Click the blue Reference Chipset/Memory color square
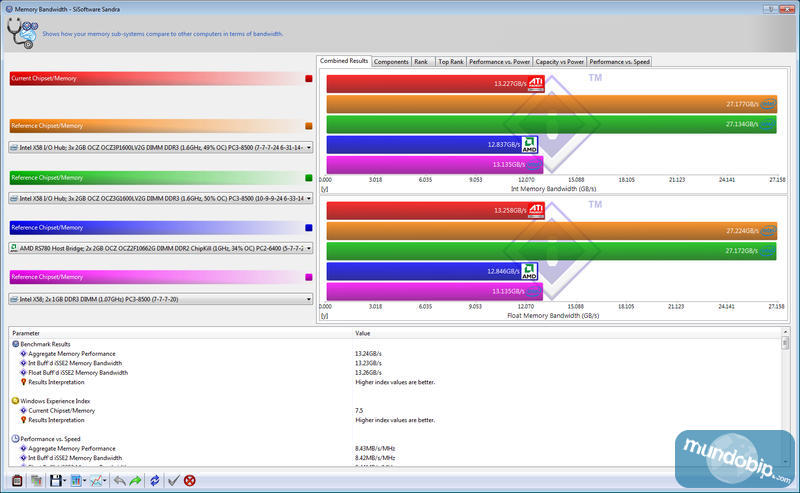 [x=309, y=228]
